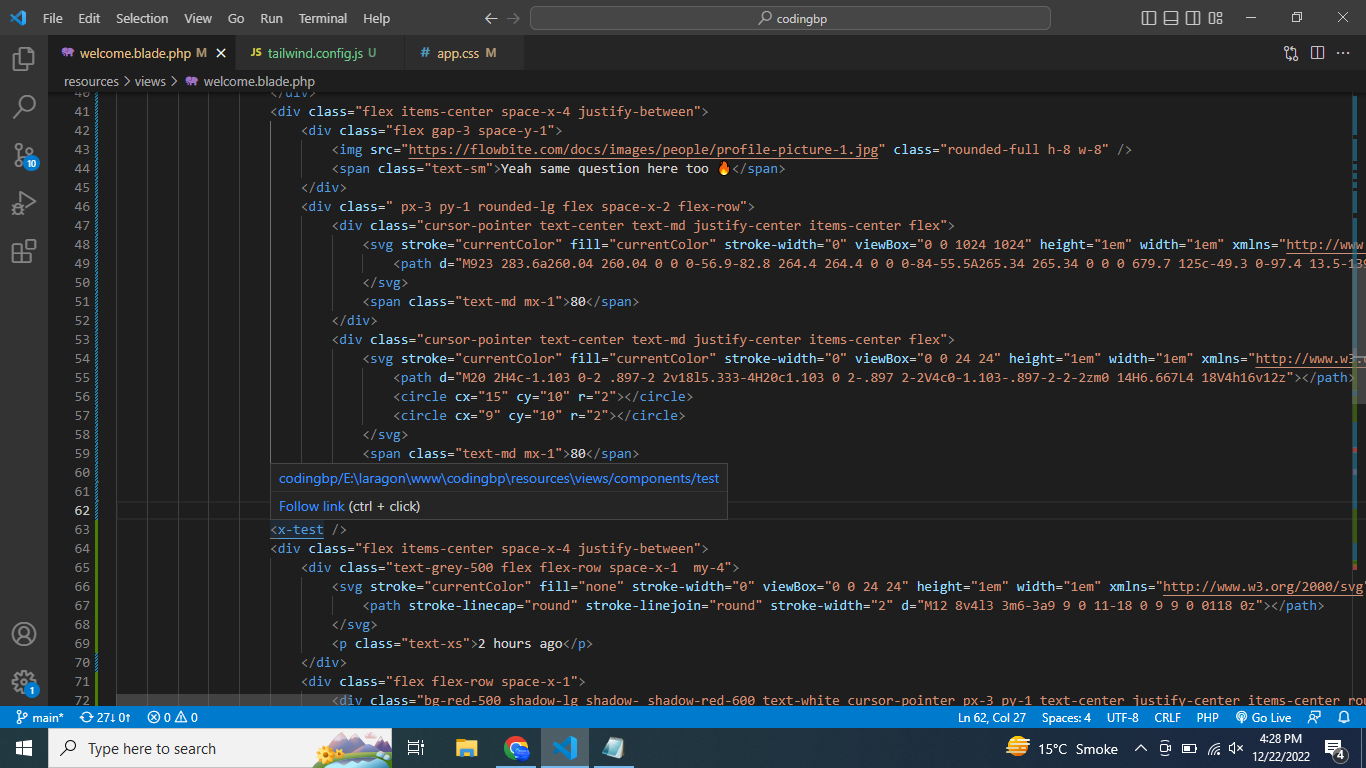The width and height of the screenshot is (1366, 768).
Task: Open the Terminal menu
Action: [322, 18]
